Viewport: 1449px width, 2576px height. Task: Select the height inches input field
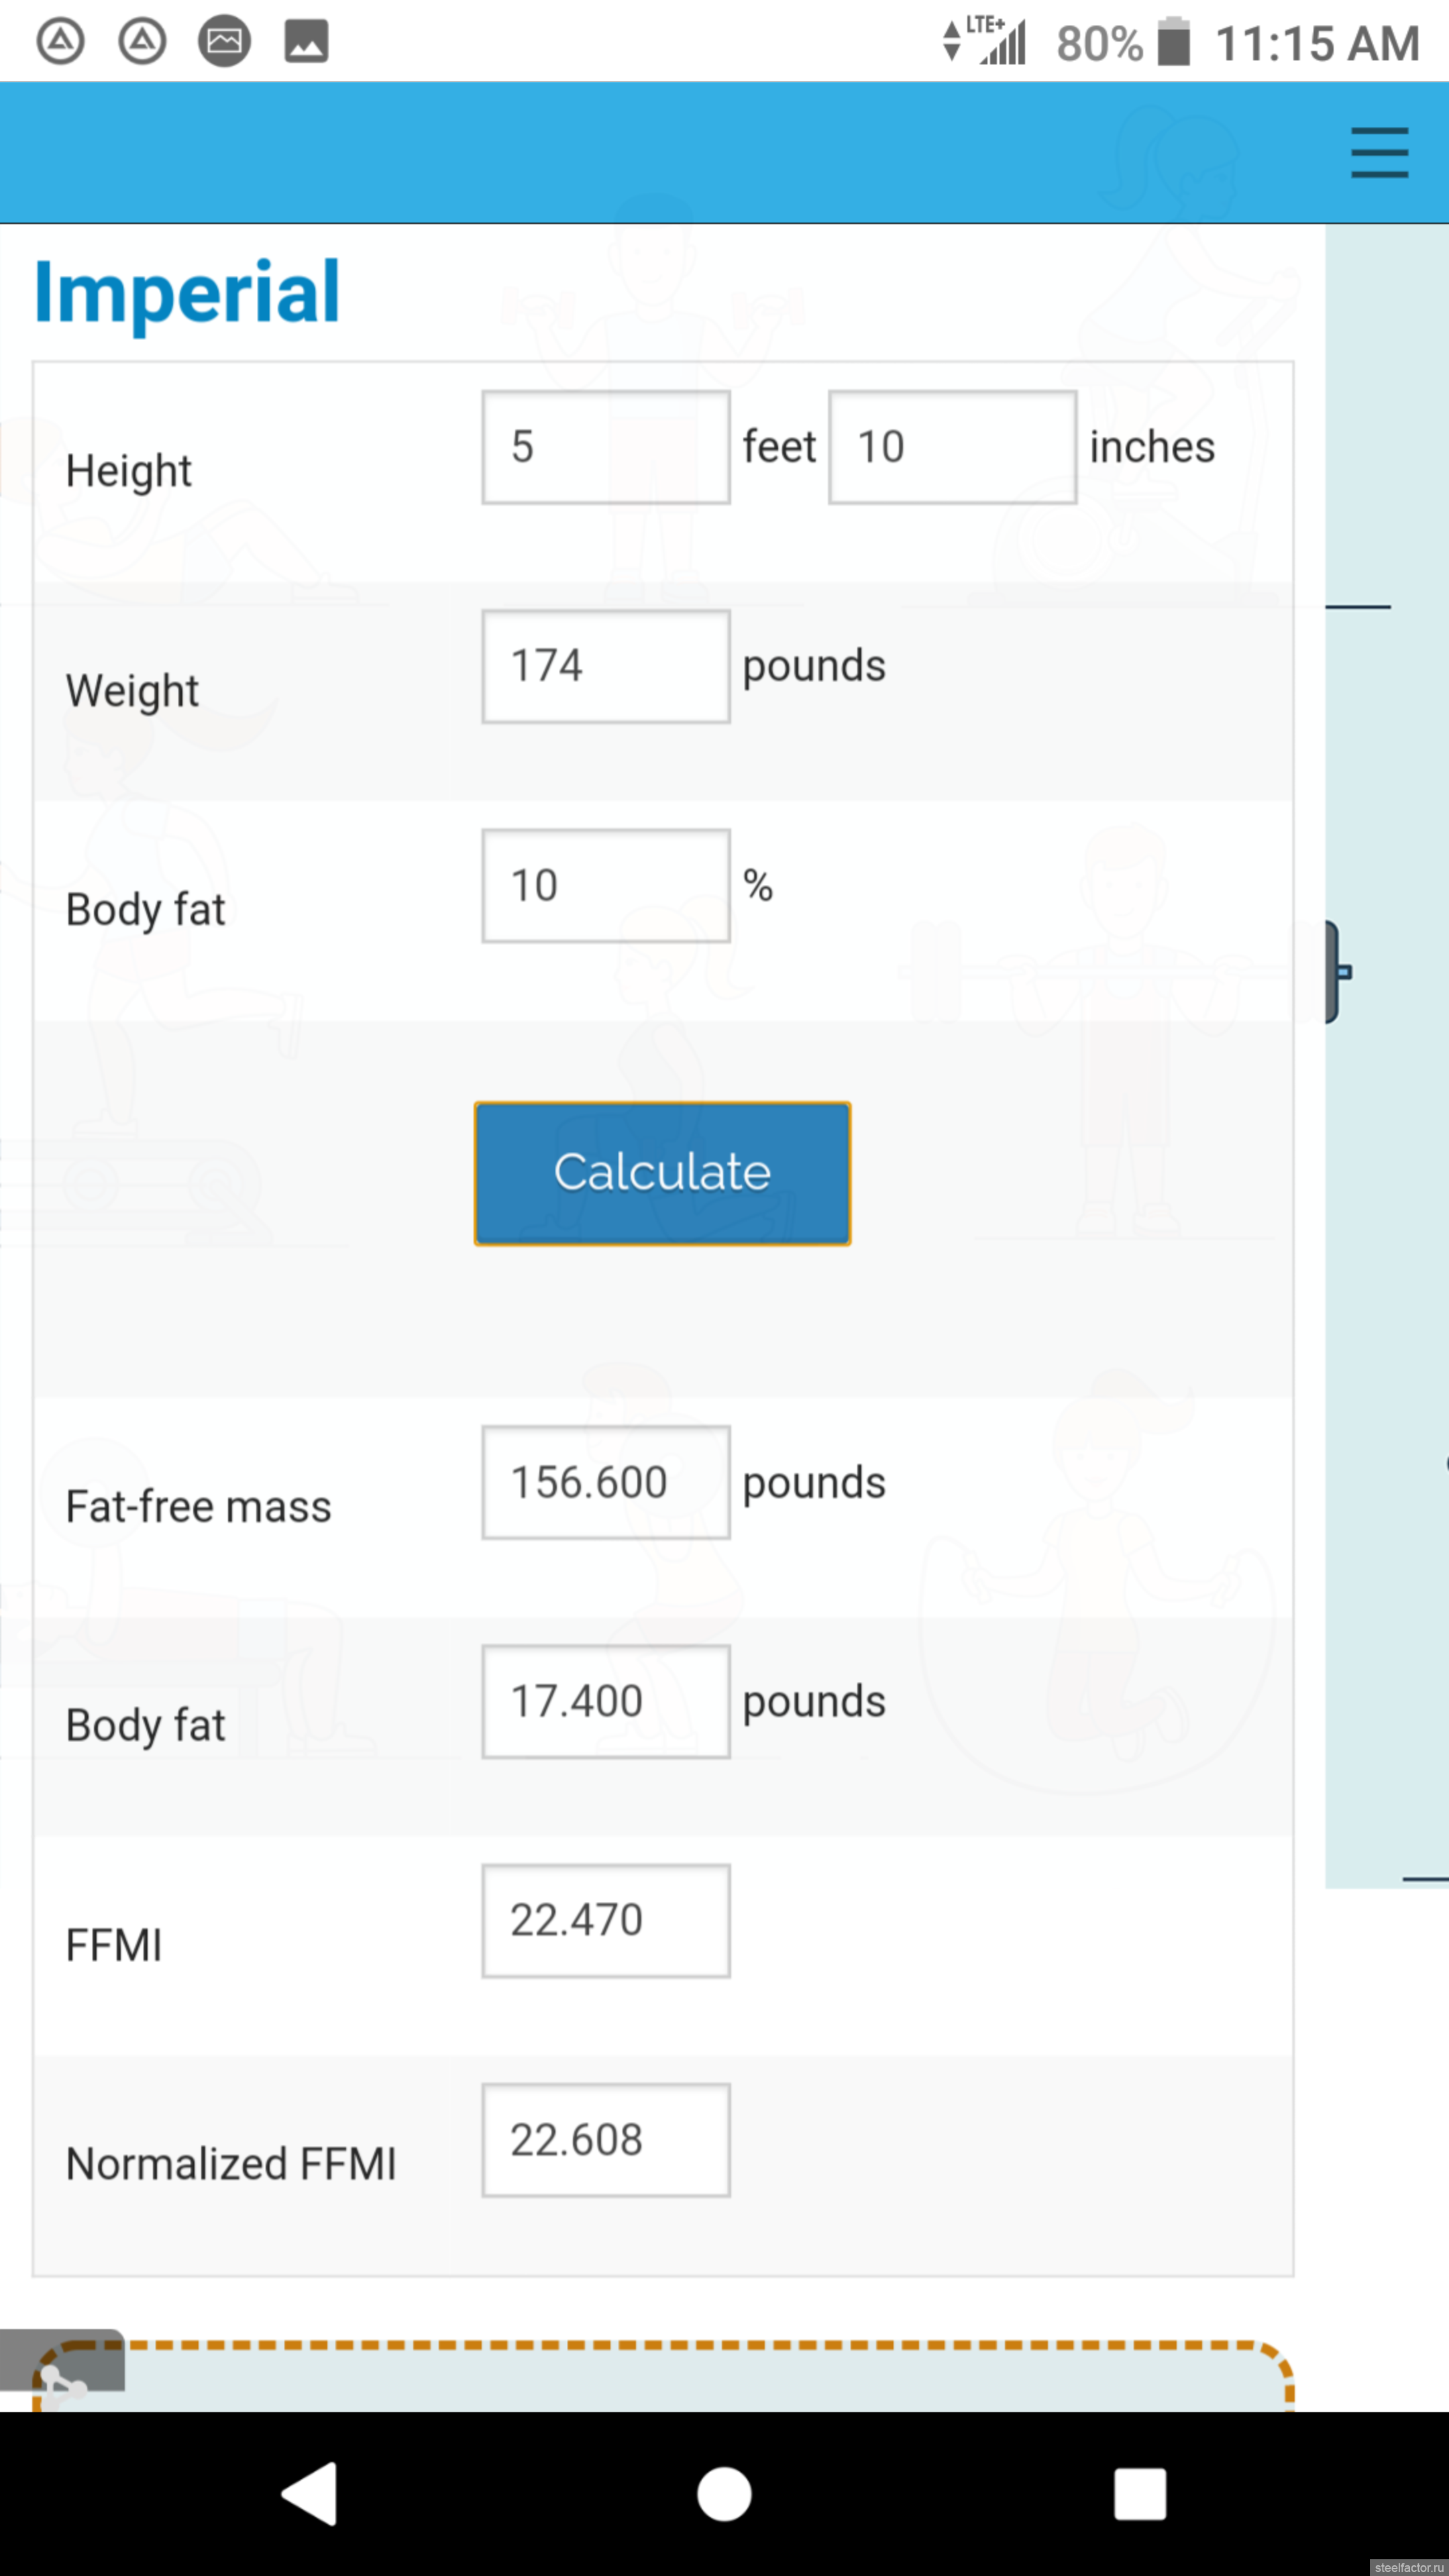click(952, 447)
